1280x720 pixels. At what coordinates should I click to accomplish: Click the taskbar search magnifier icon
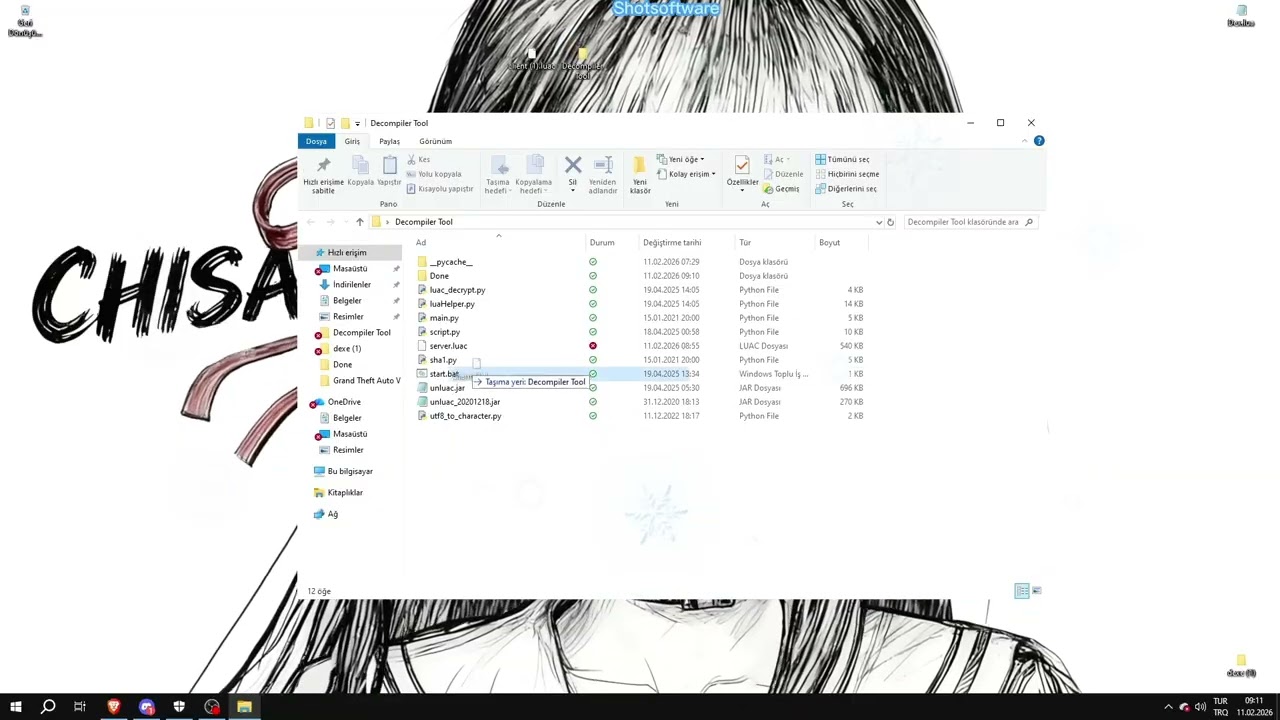pos(48,707)
